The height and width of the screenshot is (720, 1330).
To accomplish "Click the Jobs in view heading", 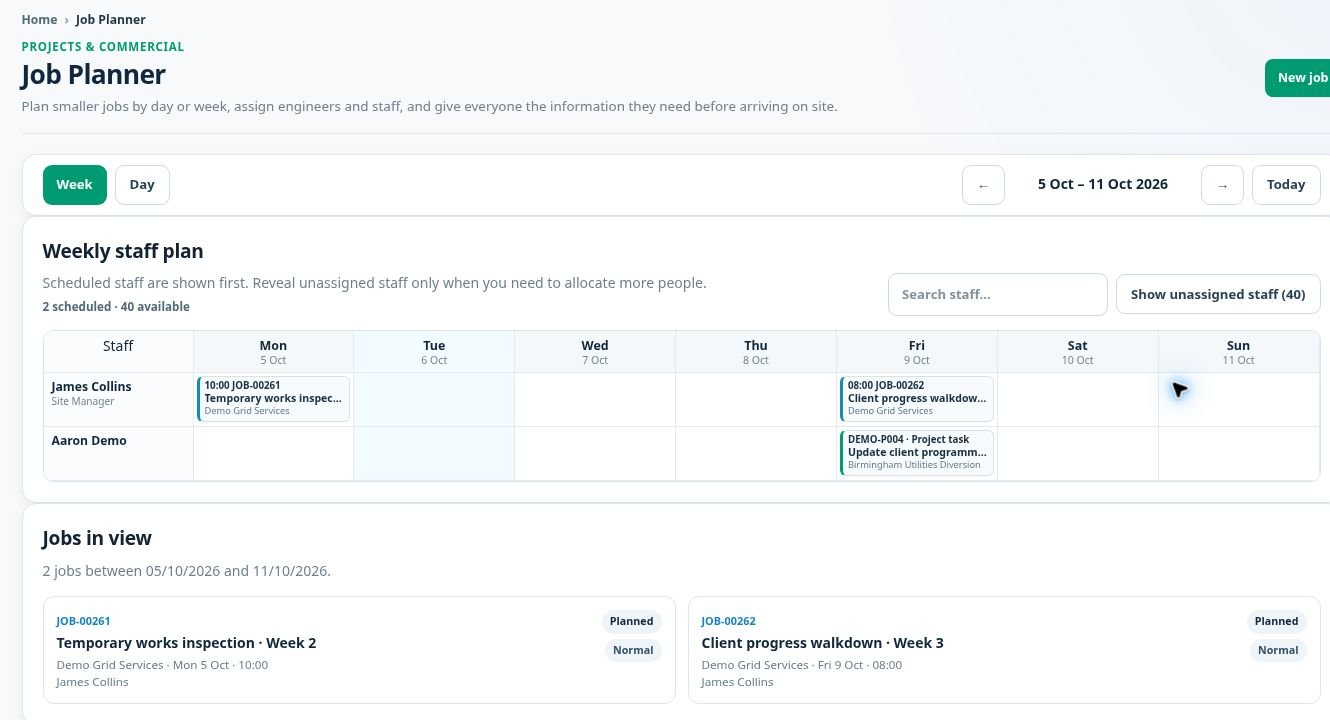I will tap(97, 538).
